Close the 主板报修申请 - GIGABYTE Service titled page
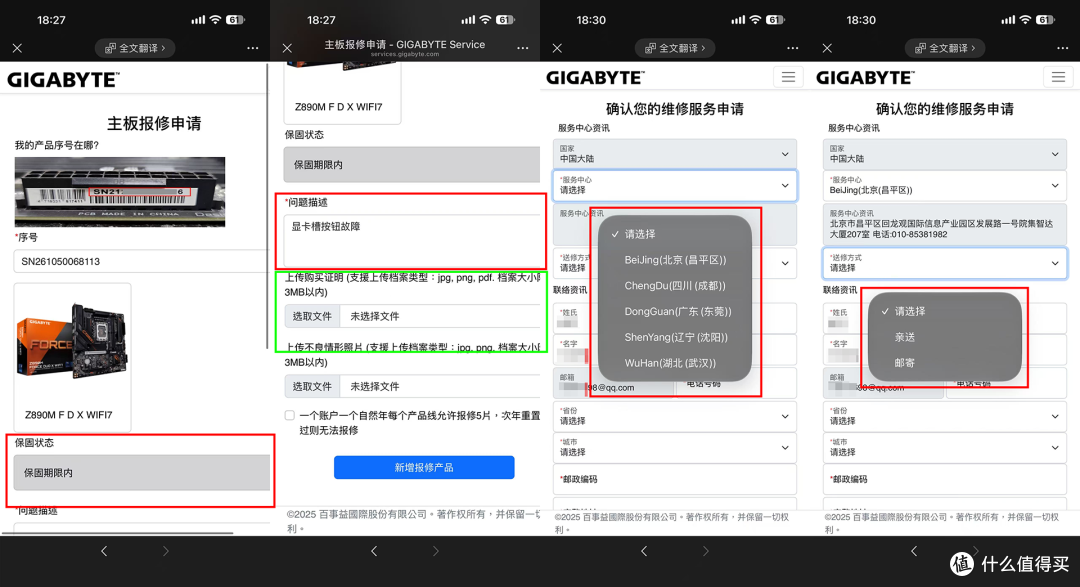Screen dimensions: 1080x587 tap(287, 48)
